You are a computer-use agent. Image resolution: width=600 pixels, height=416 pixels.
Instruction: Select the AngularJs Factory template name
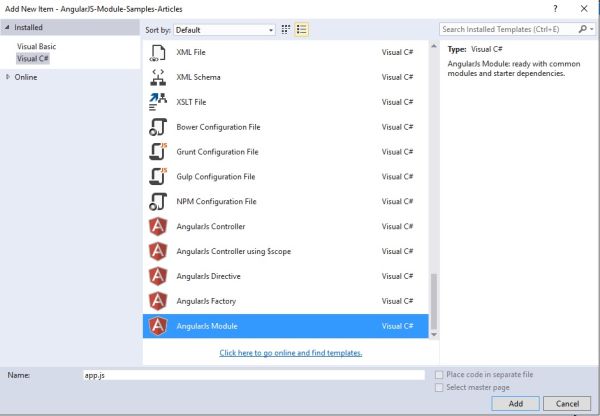206,301
